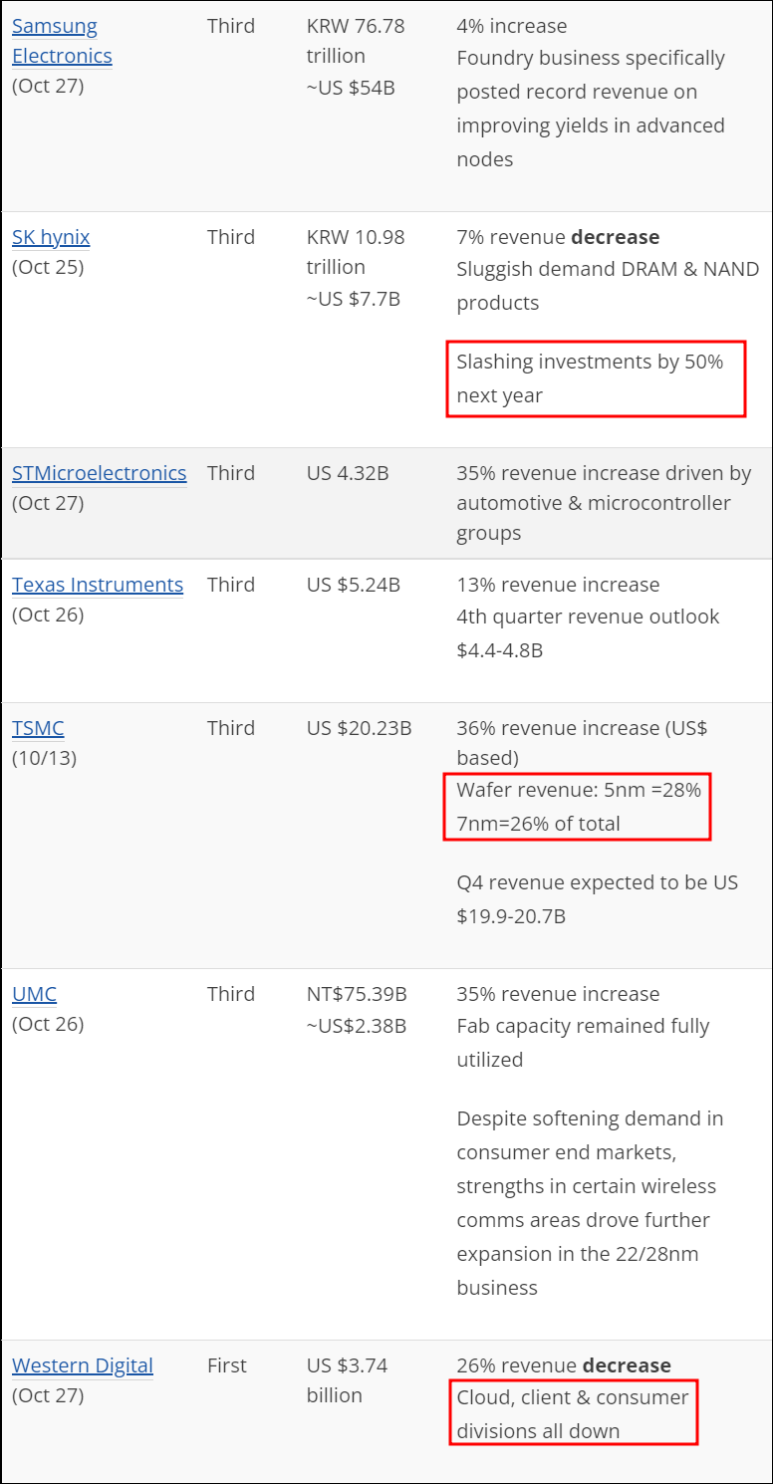
Task: Select the NT$75.39B revenue cell
Action: click(356, 994)
